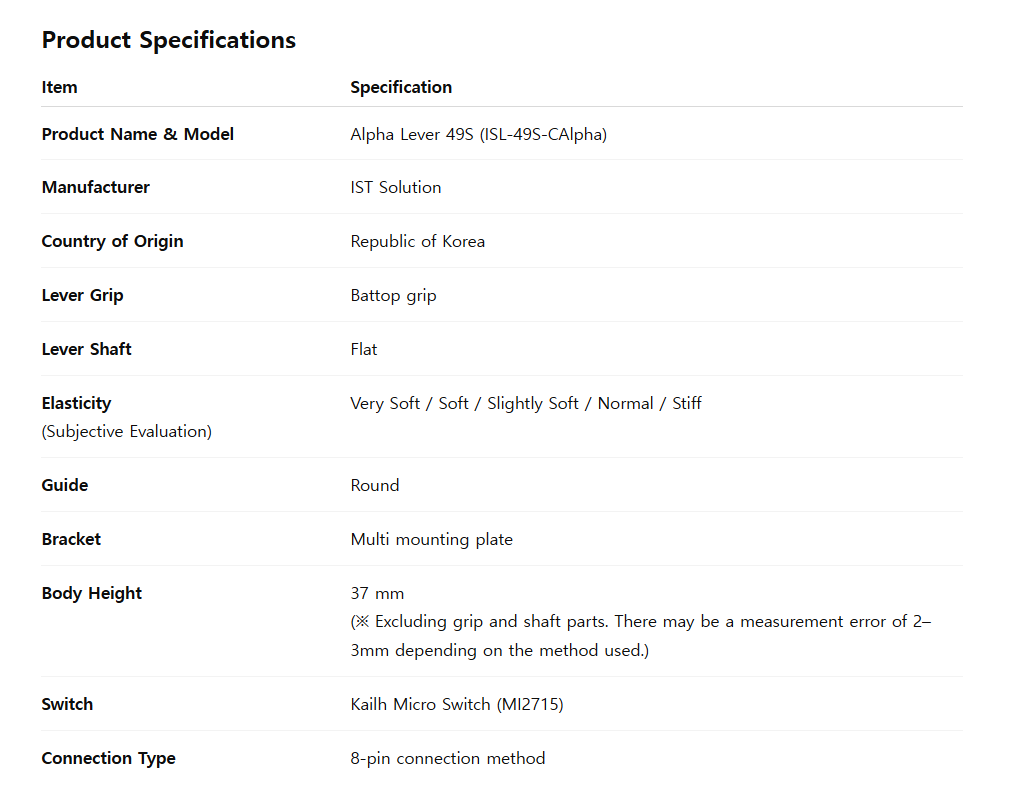Select the Specification column header
The image size is (1013, 807).
[x=401, y=87]
